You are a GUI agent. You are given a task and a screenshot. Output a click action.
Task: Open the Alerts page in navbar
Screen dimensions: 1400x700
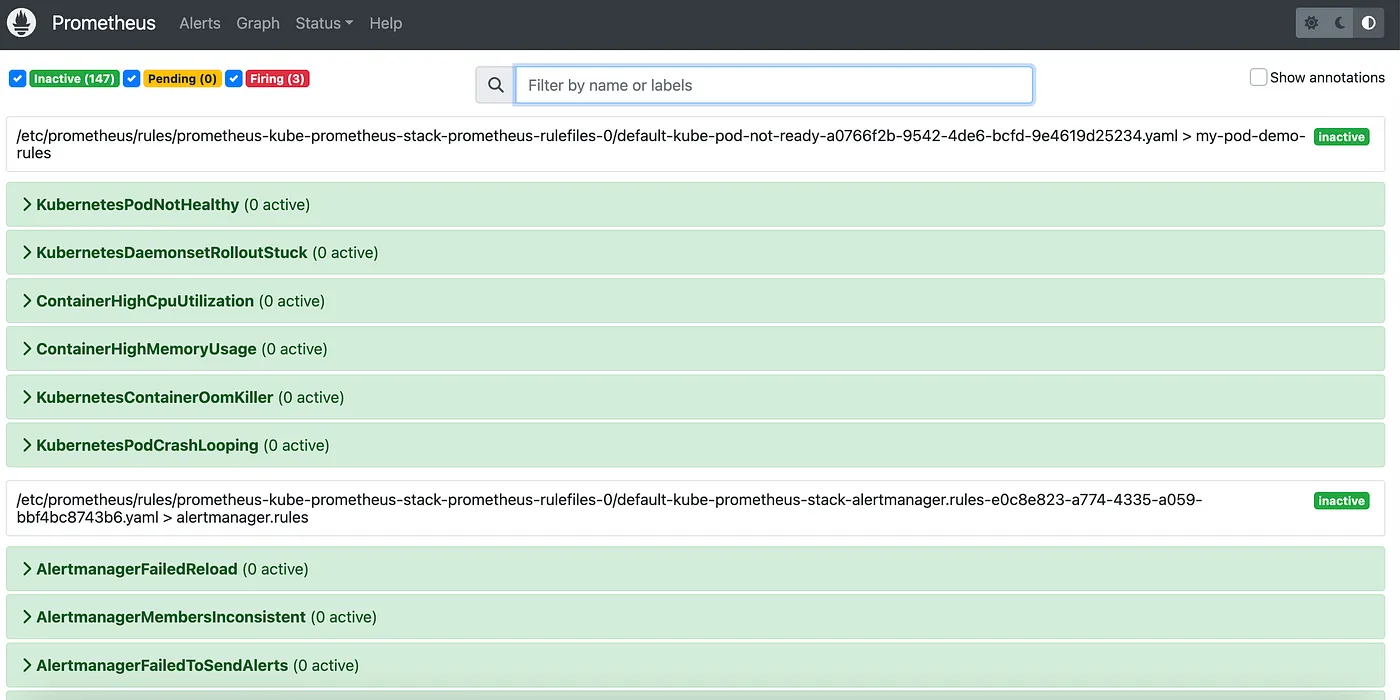pos(200,23)
